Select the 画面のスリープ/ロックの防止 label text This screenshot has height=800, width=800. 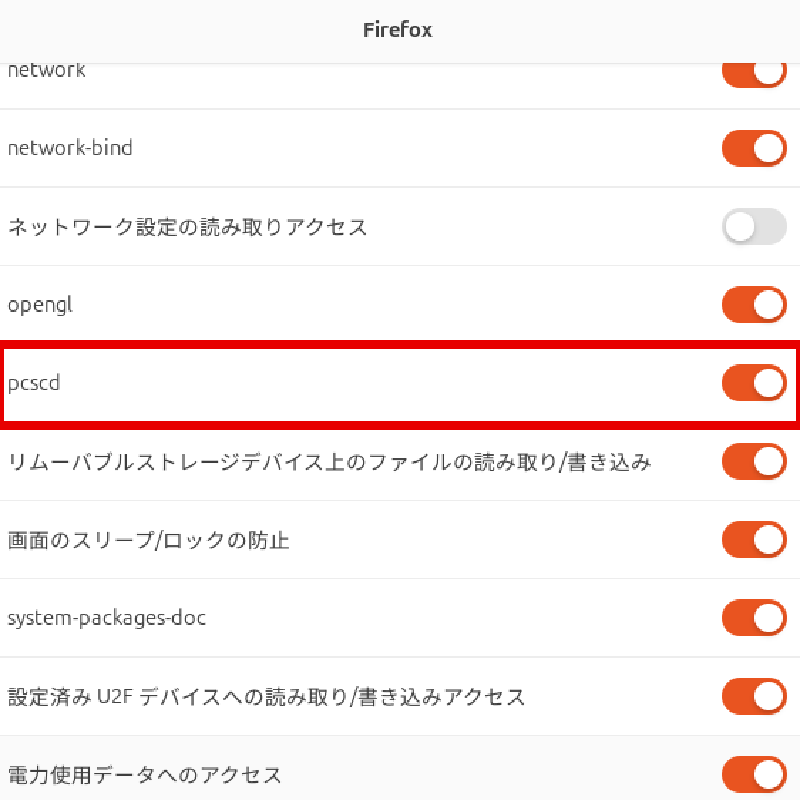(148, 541)
